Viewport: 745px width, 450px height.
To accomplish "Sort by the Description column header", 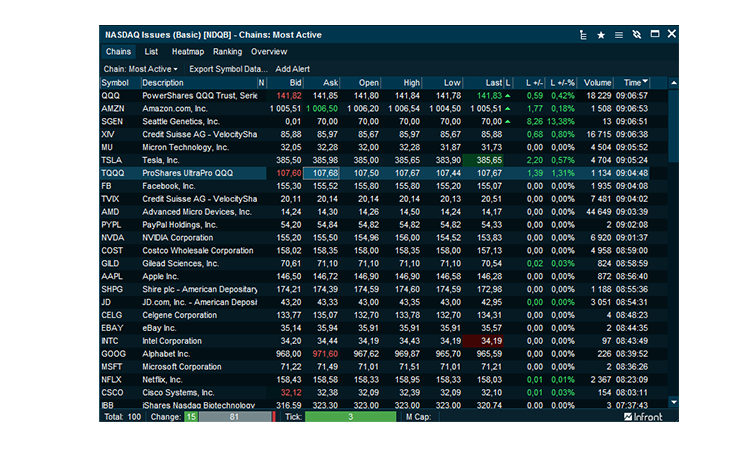I will click(199, 83).
